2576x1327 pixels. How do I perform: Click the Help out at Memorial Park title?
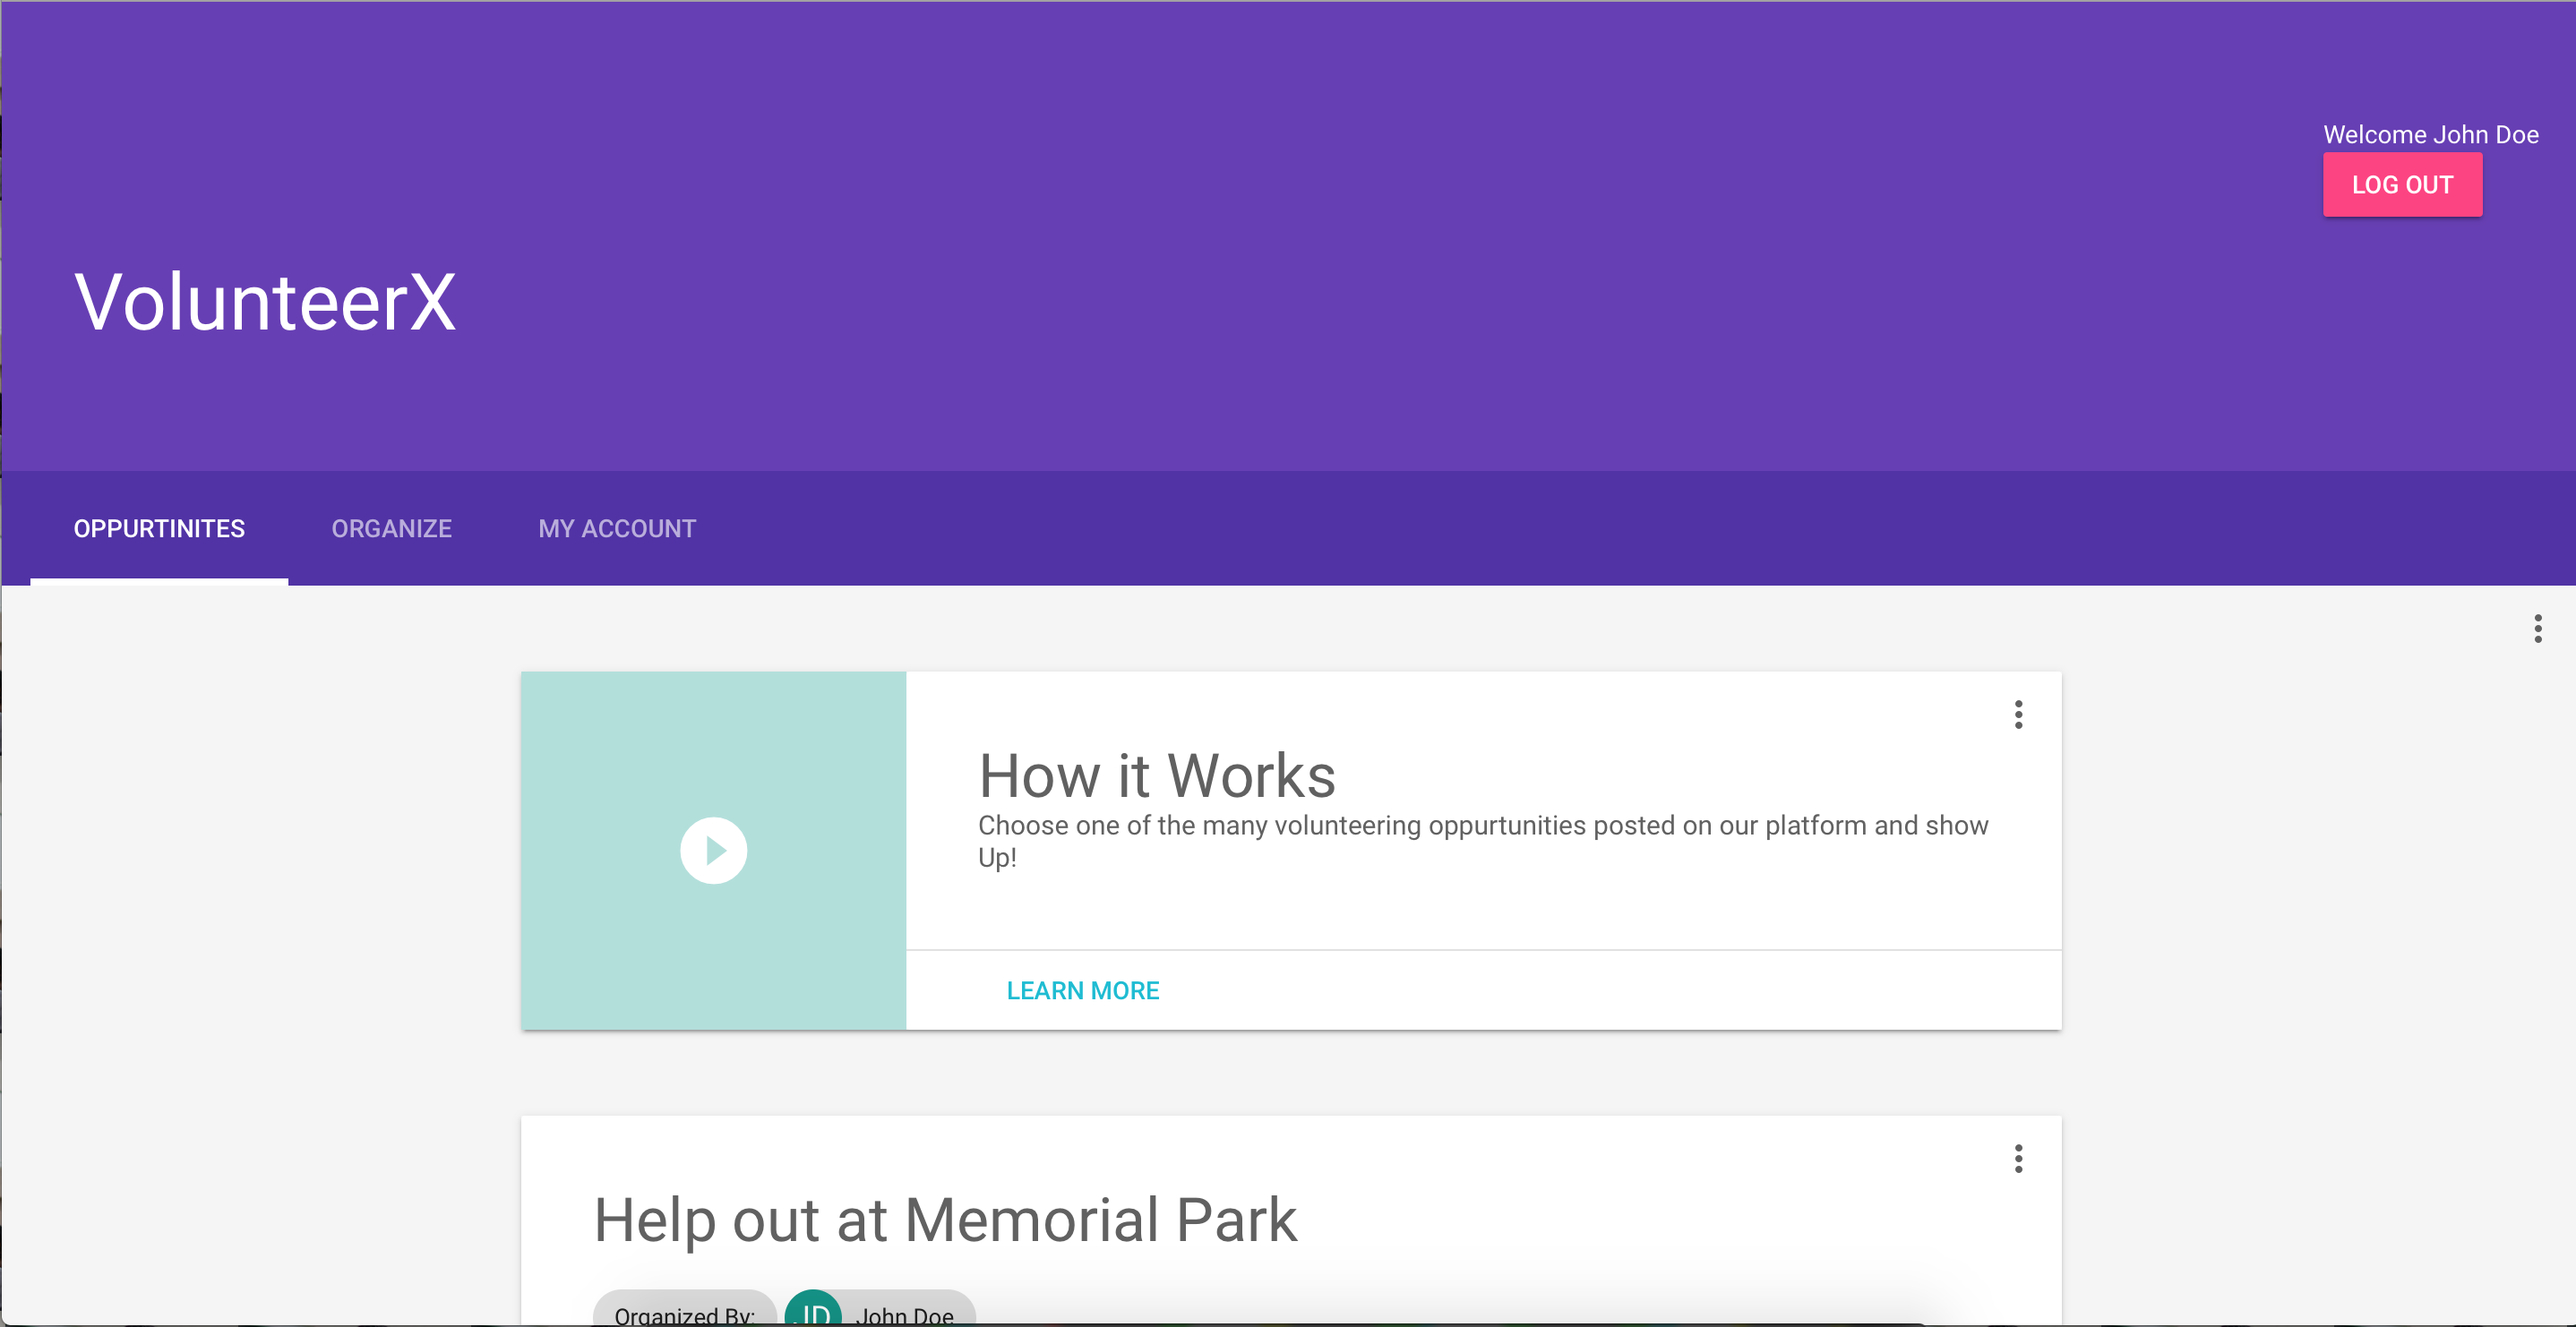click(945, 1220)
